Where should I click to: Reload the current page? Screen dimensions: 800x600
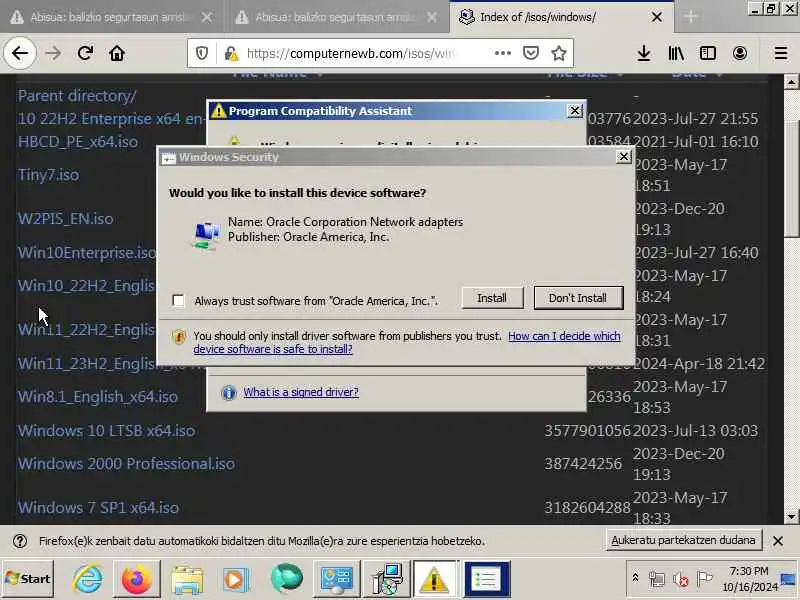pos(85,53)
